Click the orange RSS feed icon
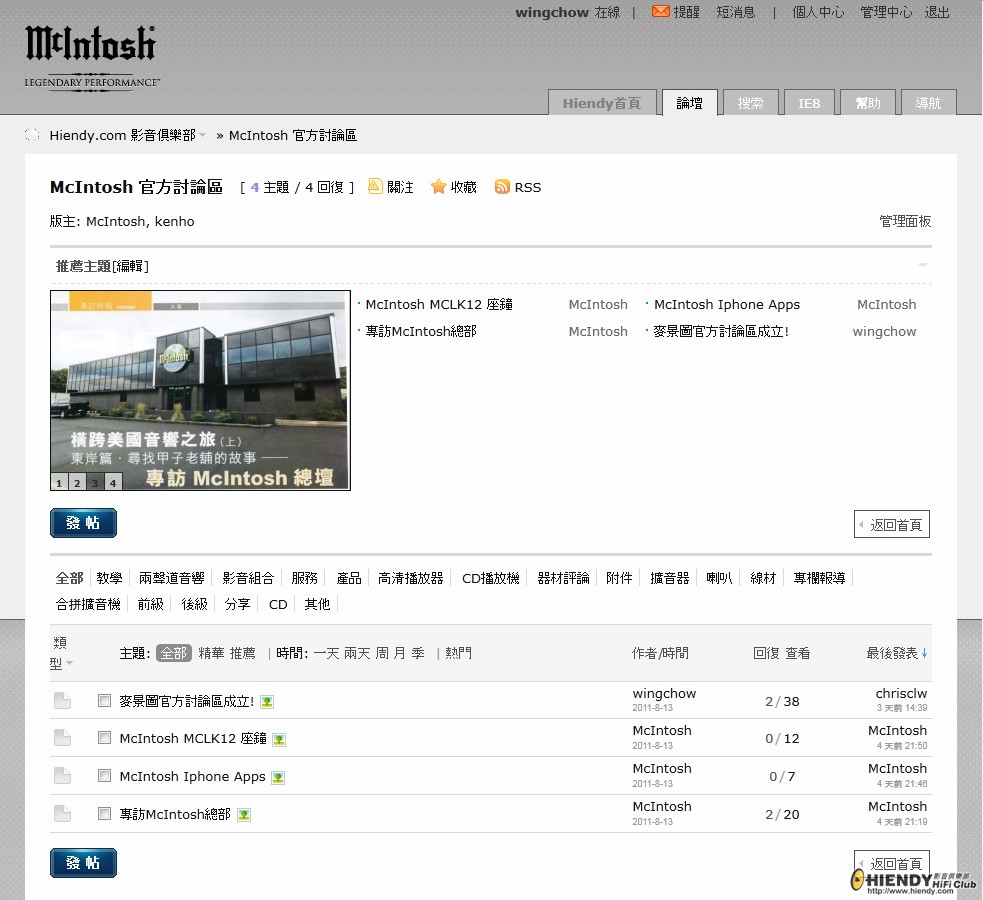 502,187
